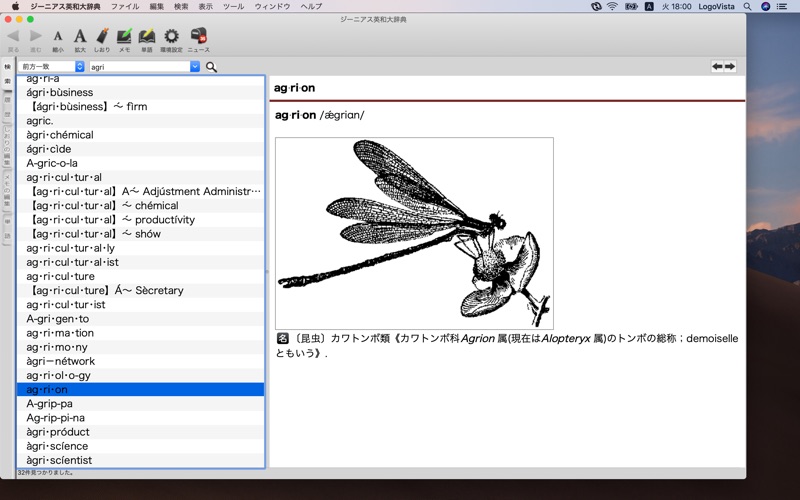Click the dragonfly illustration image
This screenshot has height=500, width=800.
point(414,233)
